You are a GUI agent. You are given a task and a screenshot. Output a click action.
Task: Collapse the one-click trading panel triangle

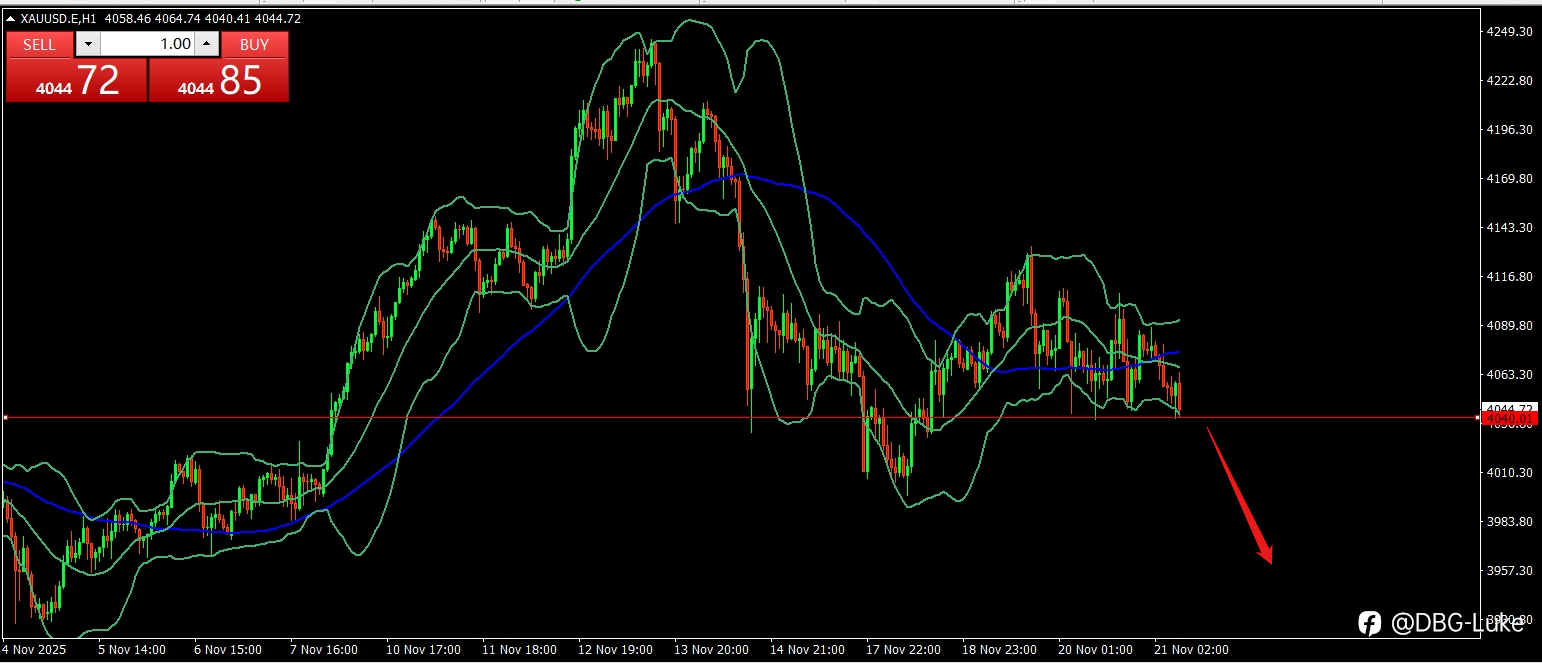coord(11,18)
